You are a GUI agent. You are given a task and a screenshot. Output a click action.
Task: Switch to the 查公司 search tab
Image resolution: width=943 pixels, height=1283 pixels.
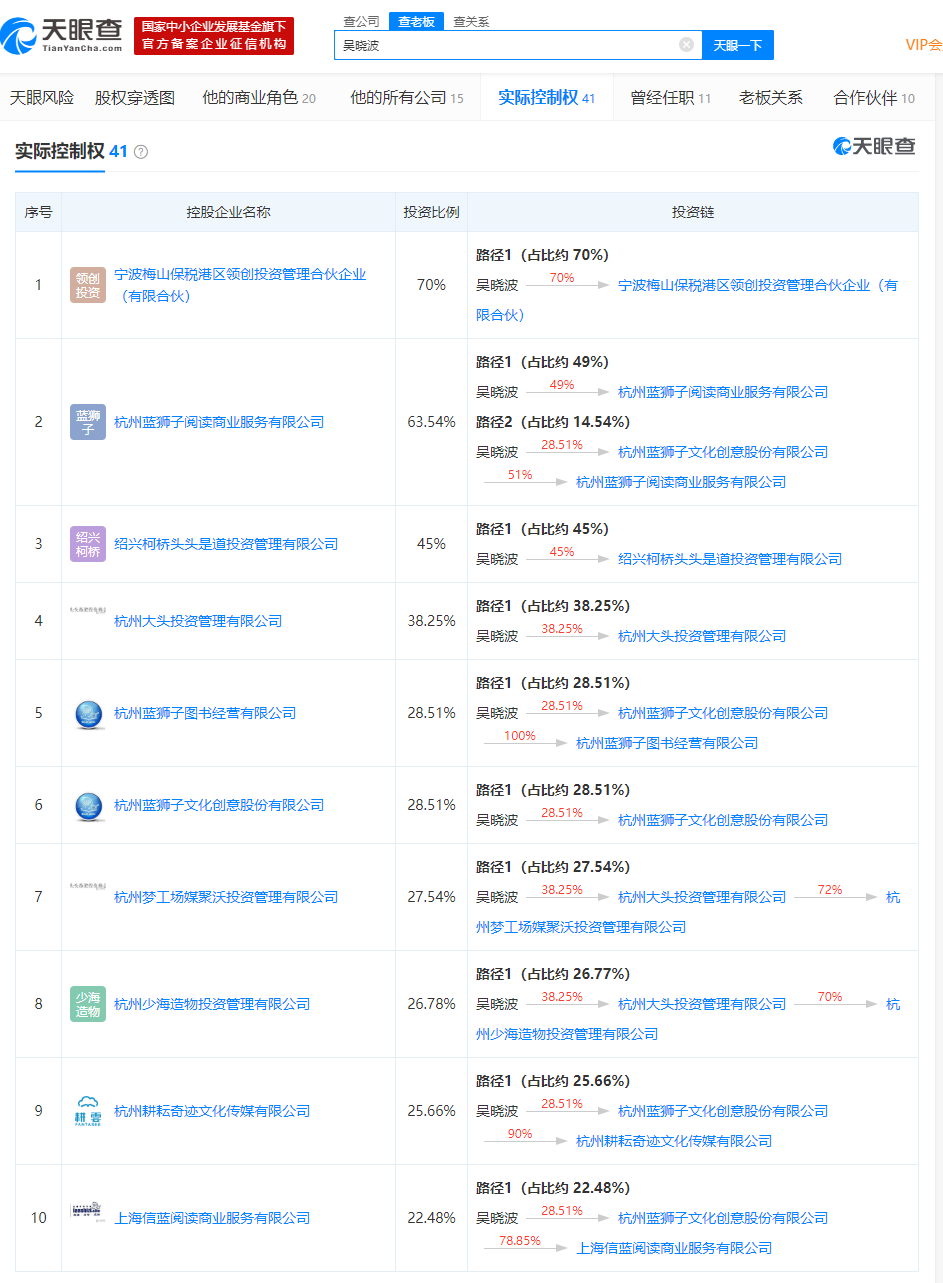pos(361,21)
